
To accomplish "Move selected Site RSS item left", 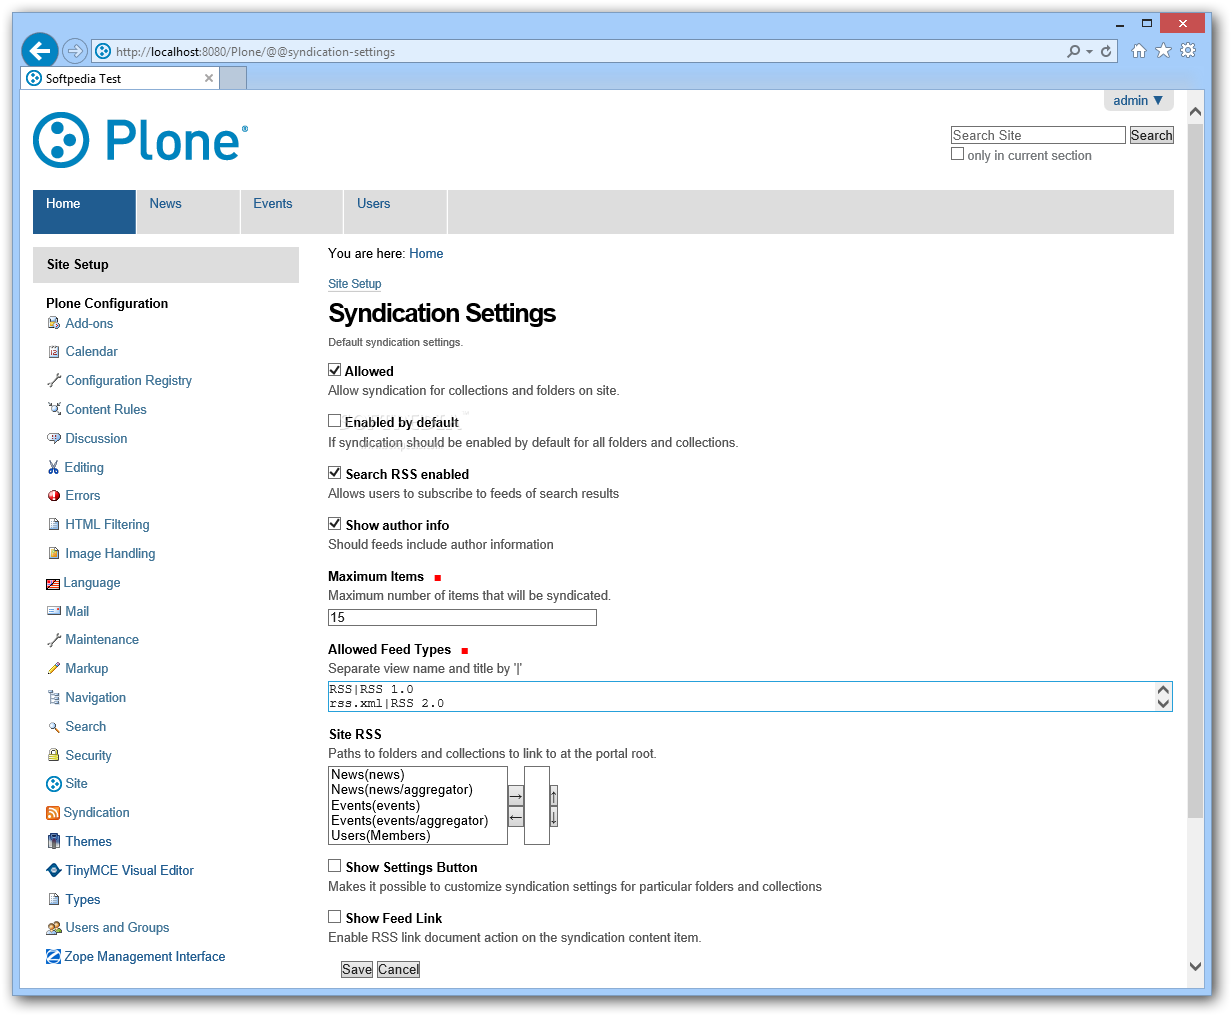I will (x=516, y=817).
